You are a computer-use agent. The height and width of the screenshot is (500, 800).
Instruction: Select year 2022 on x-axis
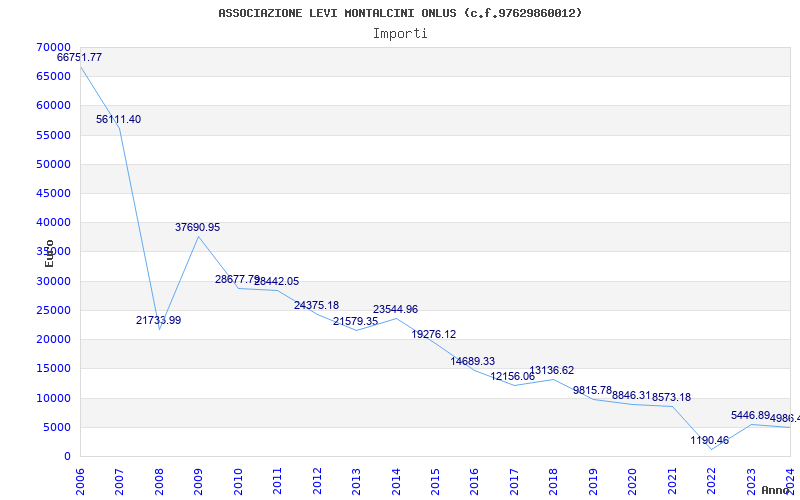[711, 481]
